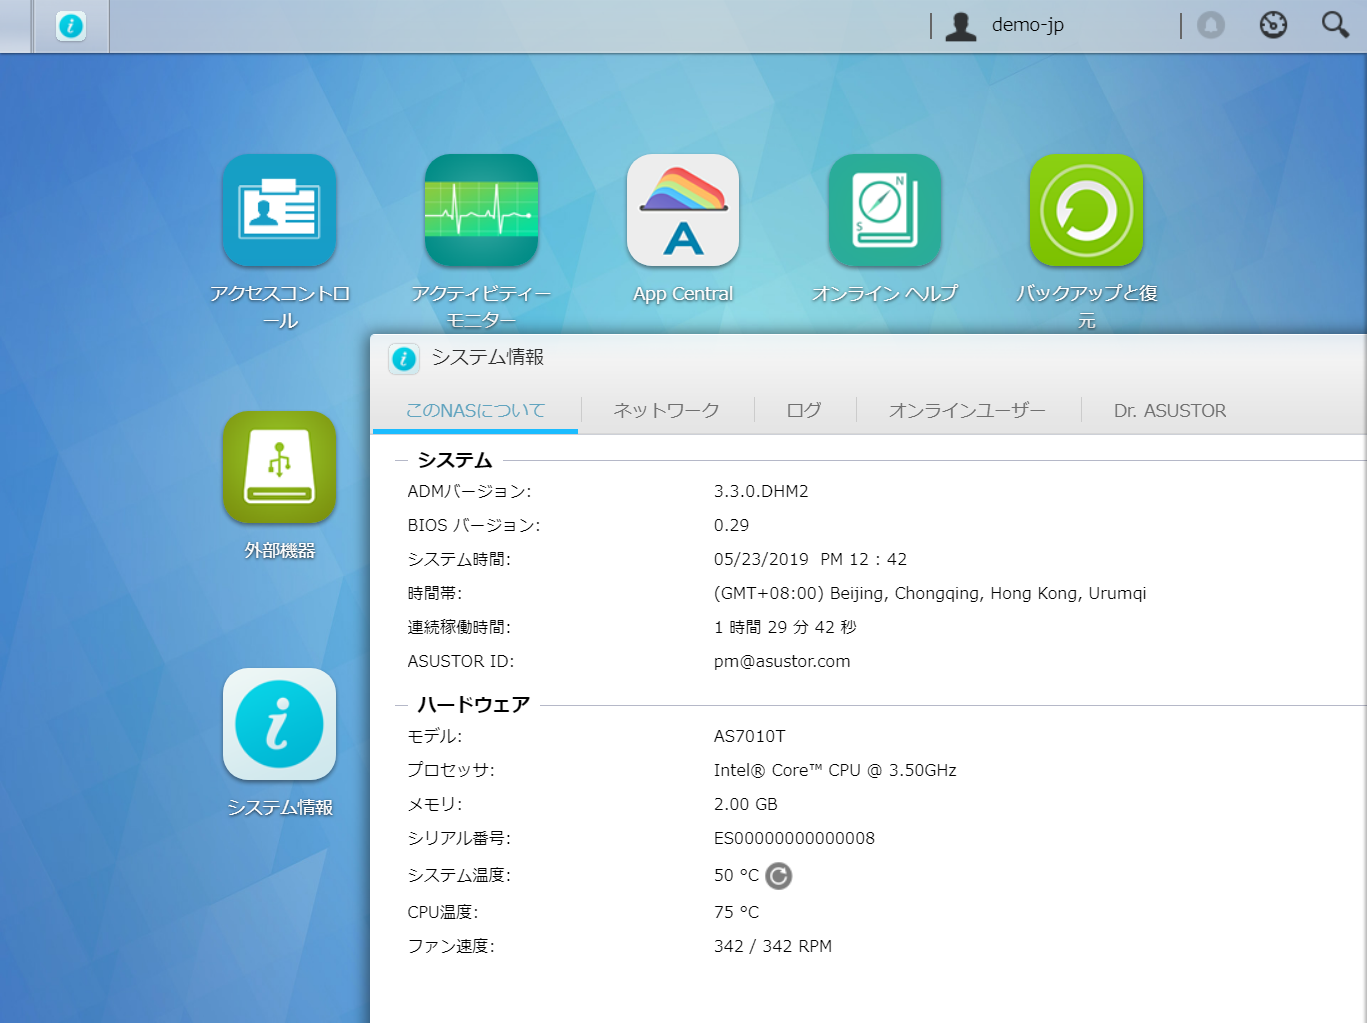Open the search magnifier
1367x1023 pixels.
pyautogui.click(x=1335, y=24)
